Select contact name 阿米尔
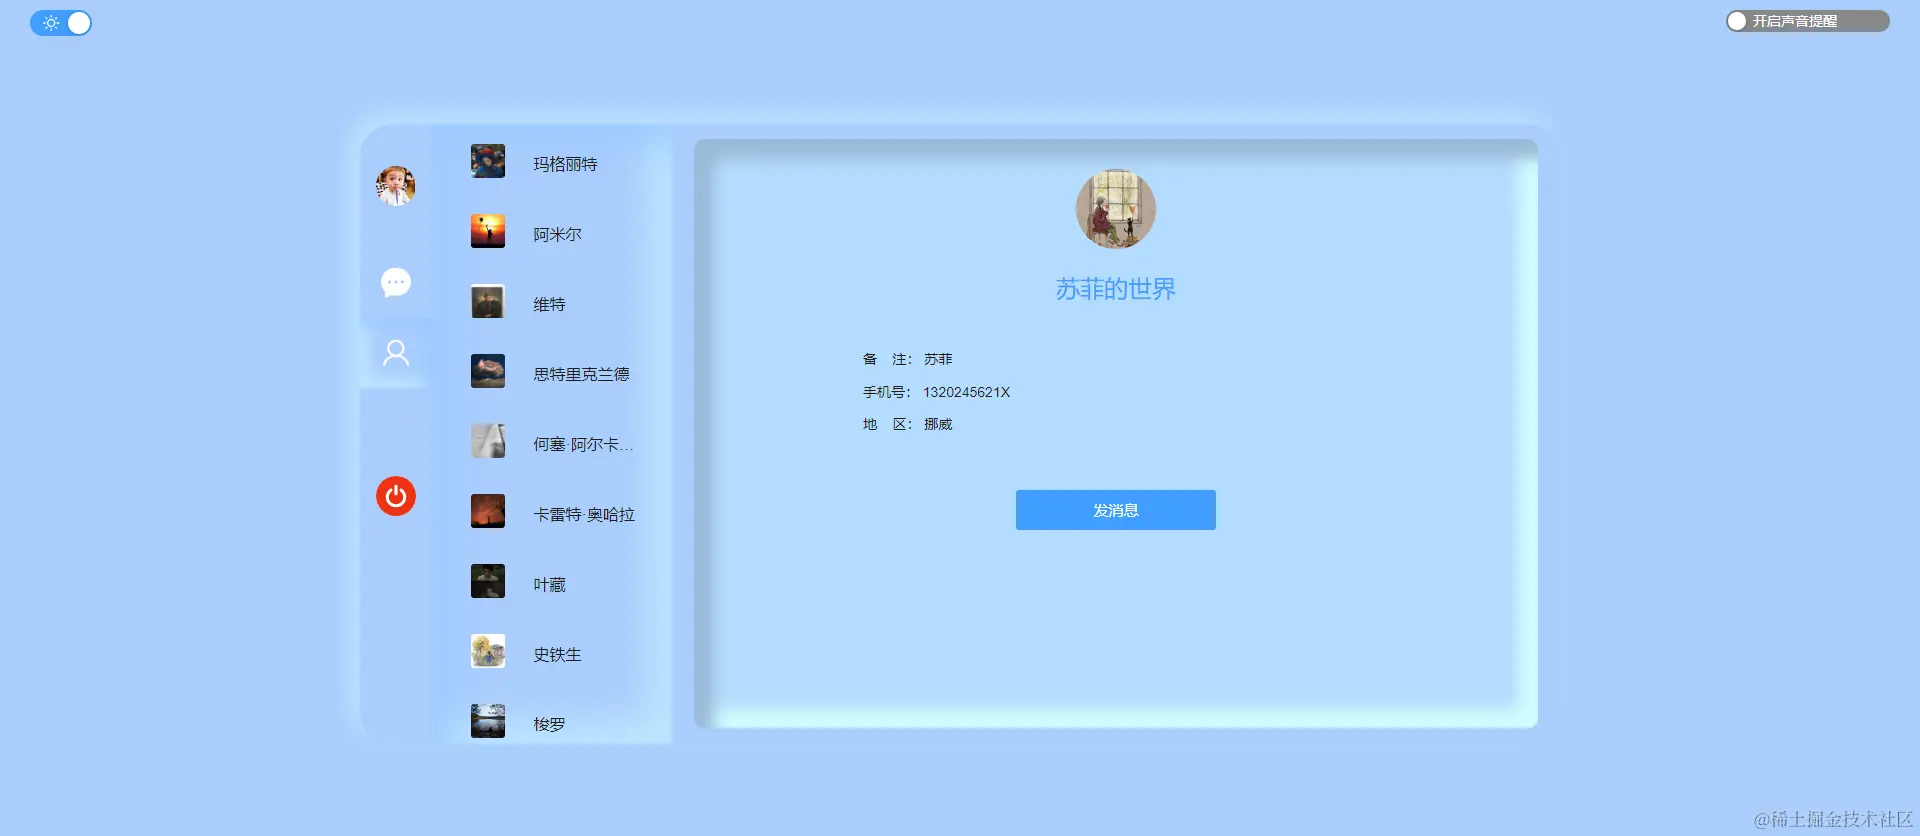1920x836 pixels. click(557, 234)
